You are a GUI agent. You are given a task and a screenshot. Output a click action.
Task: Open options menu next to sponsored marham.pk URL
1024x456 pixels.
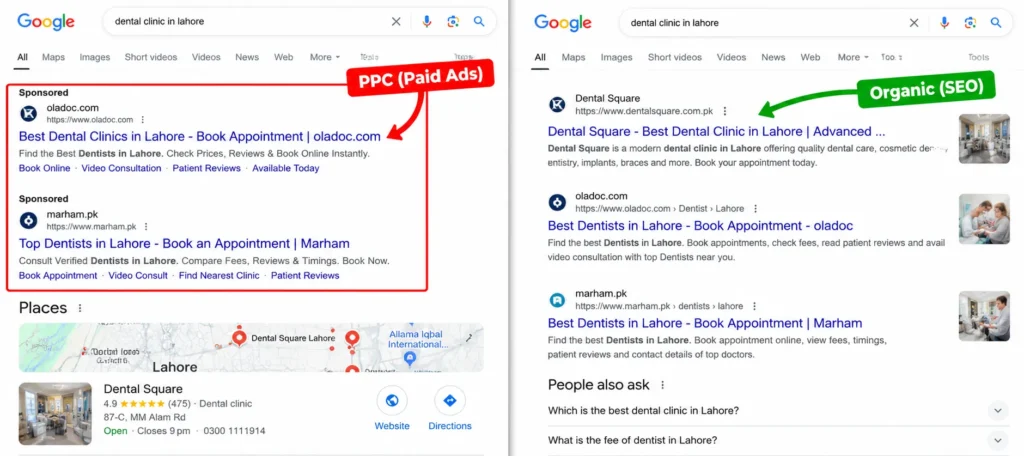click(x=146, y=227)
